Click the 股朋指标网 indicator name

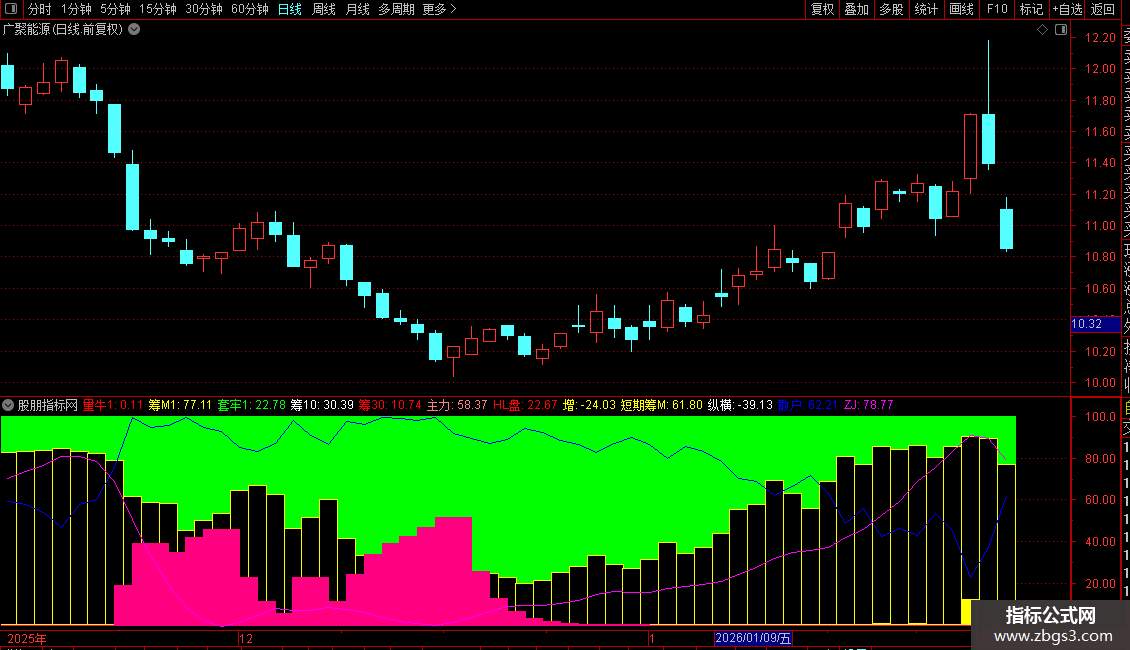pos(48,405)
